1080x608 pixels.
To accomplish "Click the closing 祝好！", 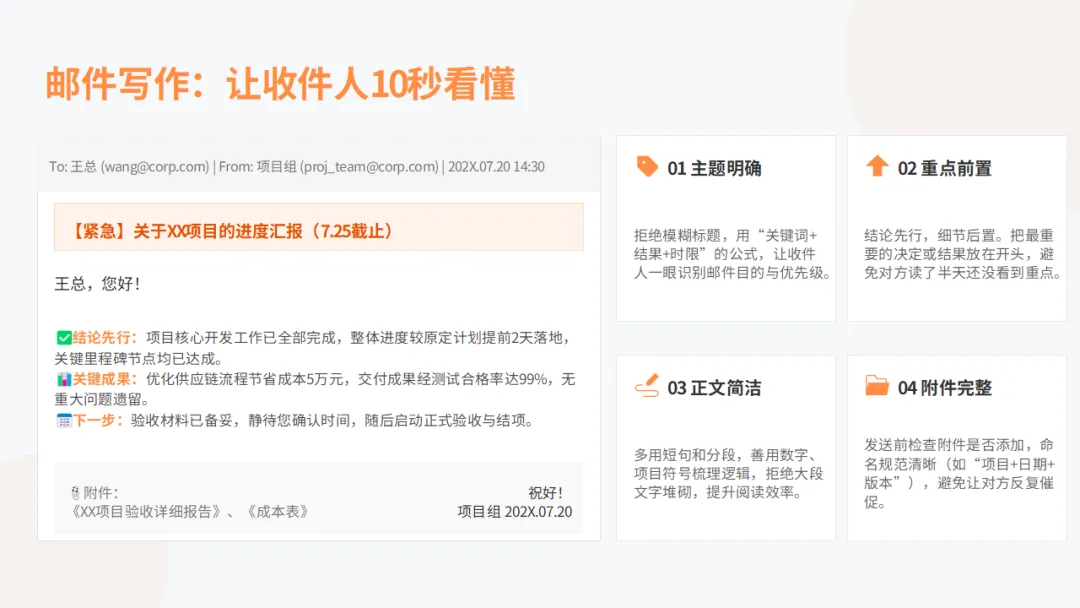I will 547,493.
